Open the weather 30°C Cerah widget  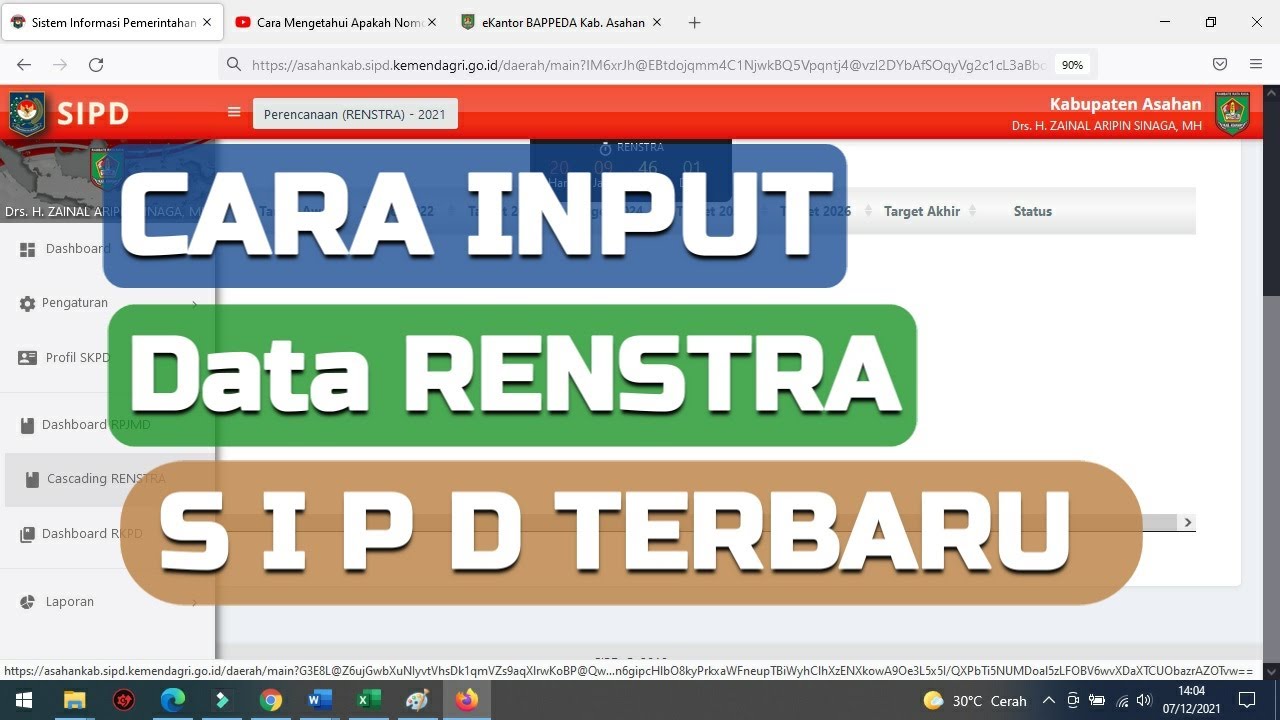pos(975,700)
